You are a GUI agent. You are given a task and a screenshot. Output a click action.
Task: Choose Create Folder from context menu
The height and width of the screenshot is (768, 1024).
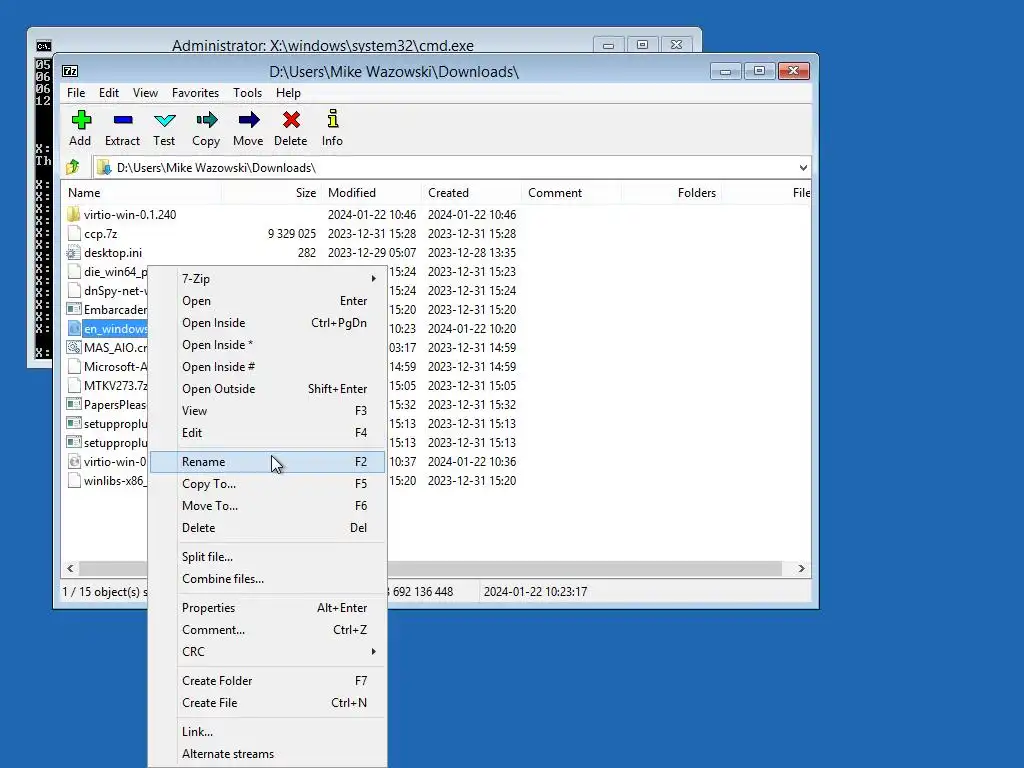coord(268,681)
